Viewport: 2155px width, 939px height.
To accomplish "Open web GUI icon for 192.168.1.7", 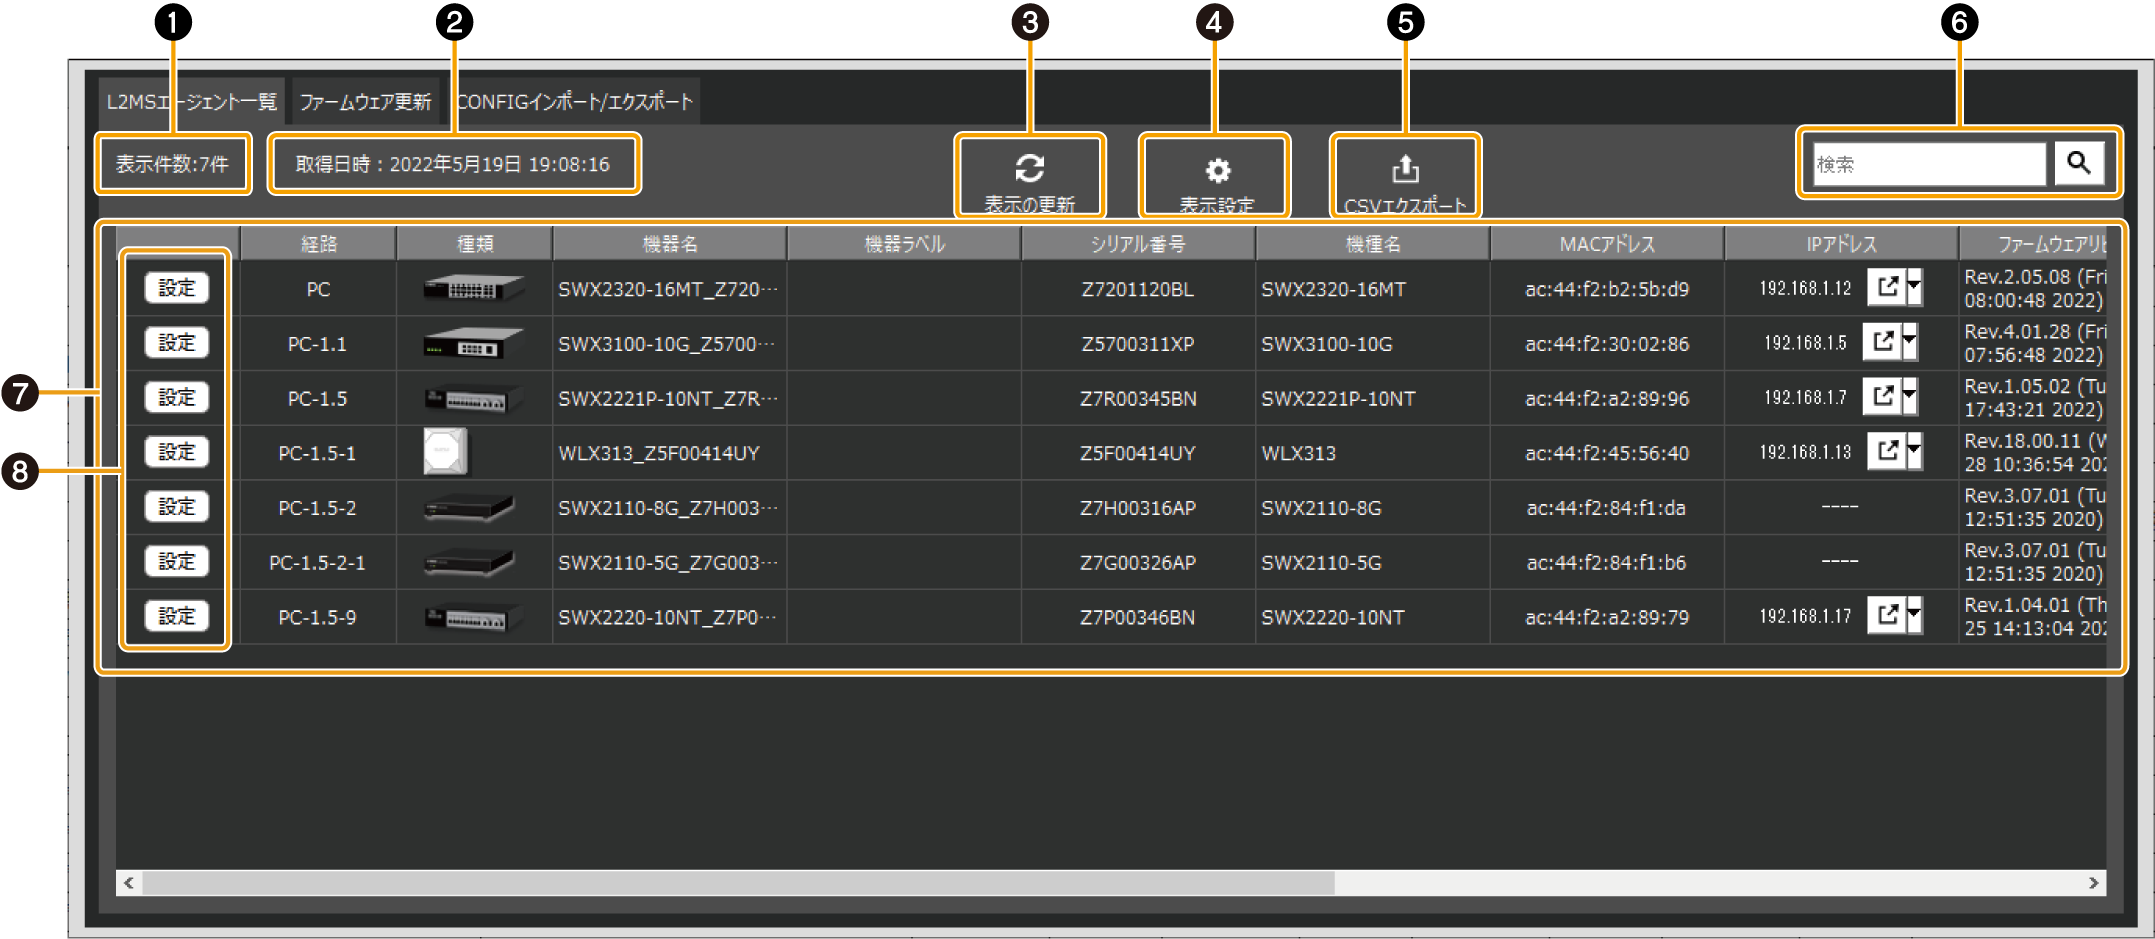I will tap(1882, 397).
